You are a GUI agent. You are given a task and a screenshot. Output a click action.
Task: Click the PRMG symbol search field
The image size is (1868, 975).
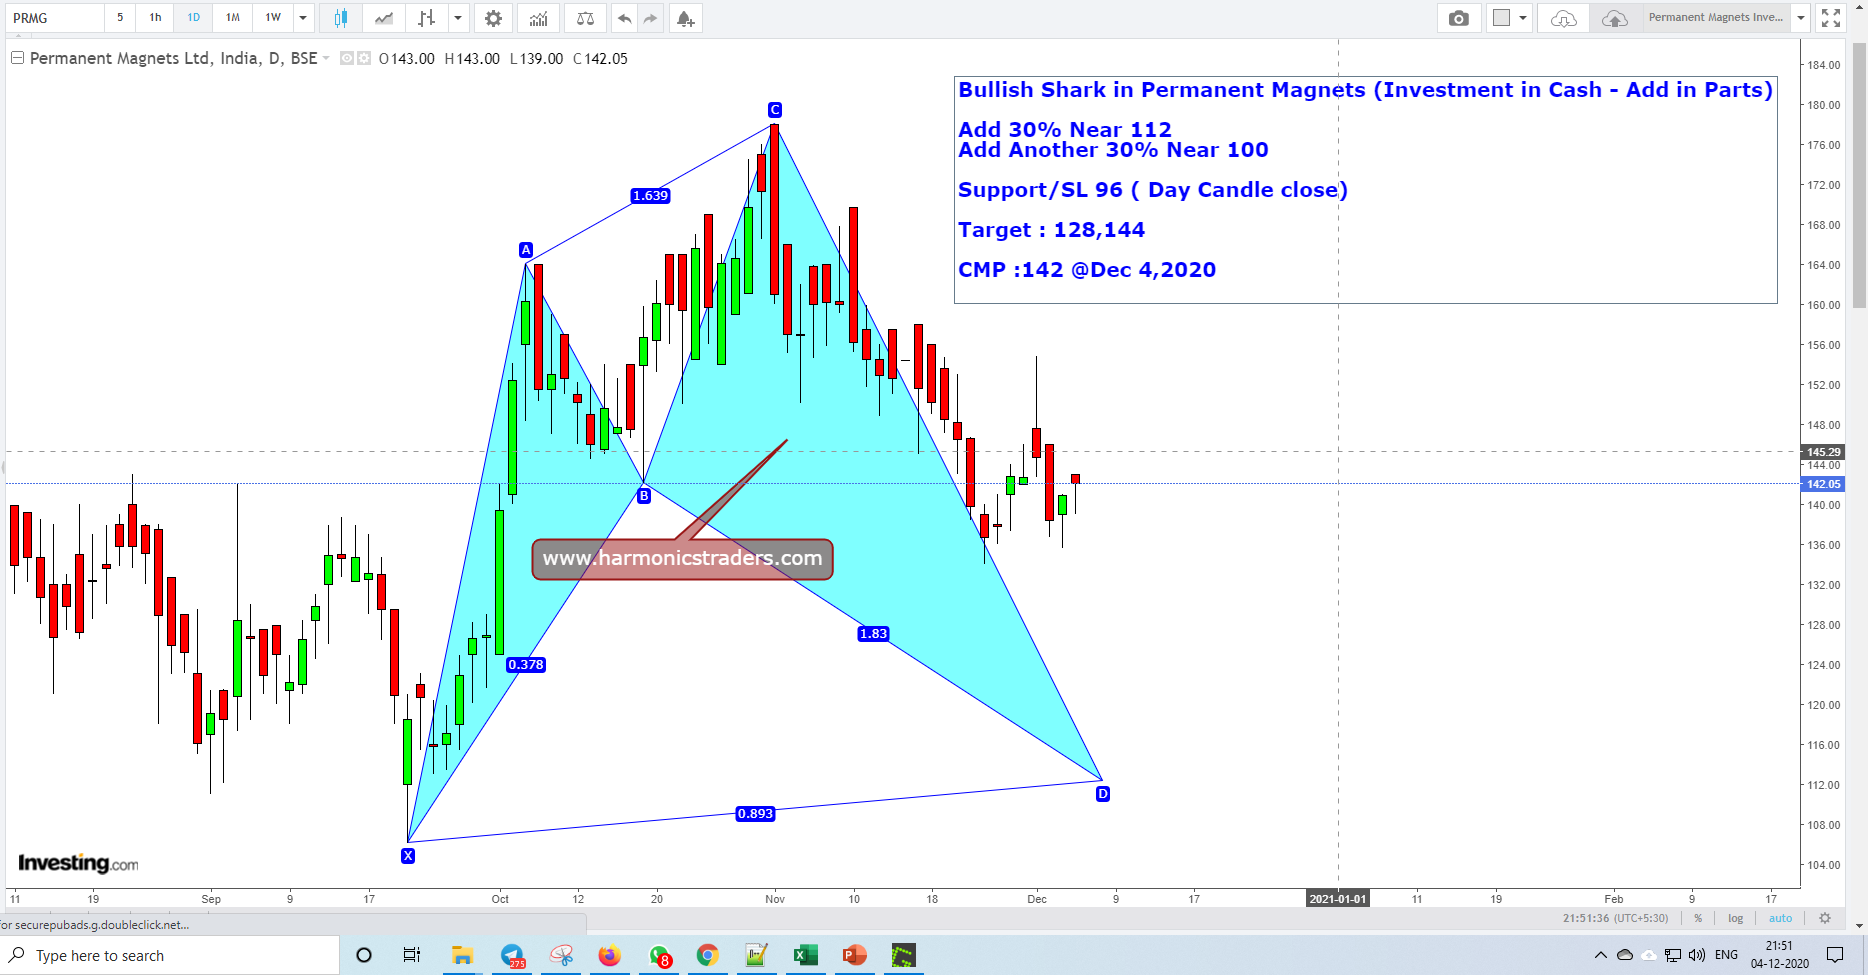(x=55, y=18)
